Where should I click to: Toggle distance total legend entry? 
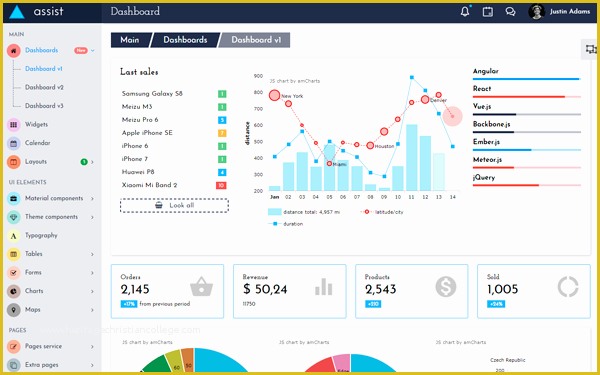coord(304,212)
